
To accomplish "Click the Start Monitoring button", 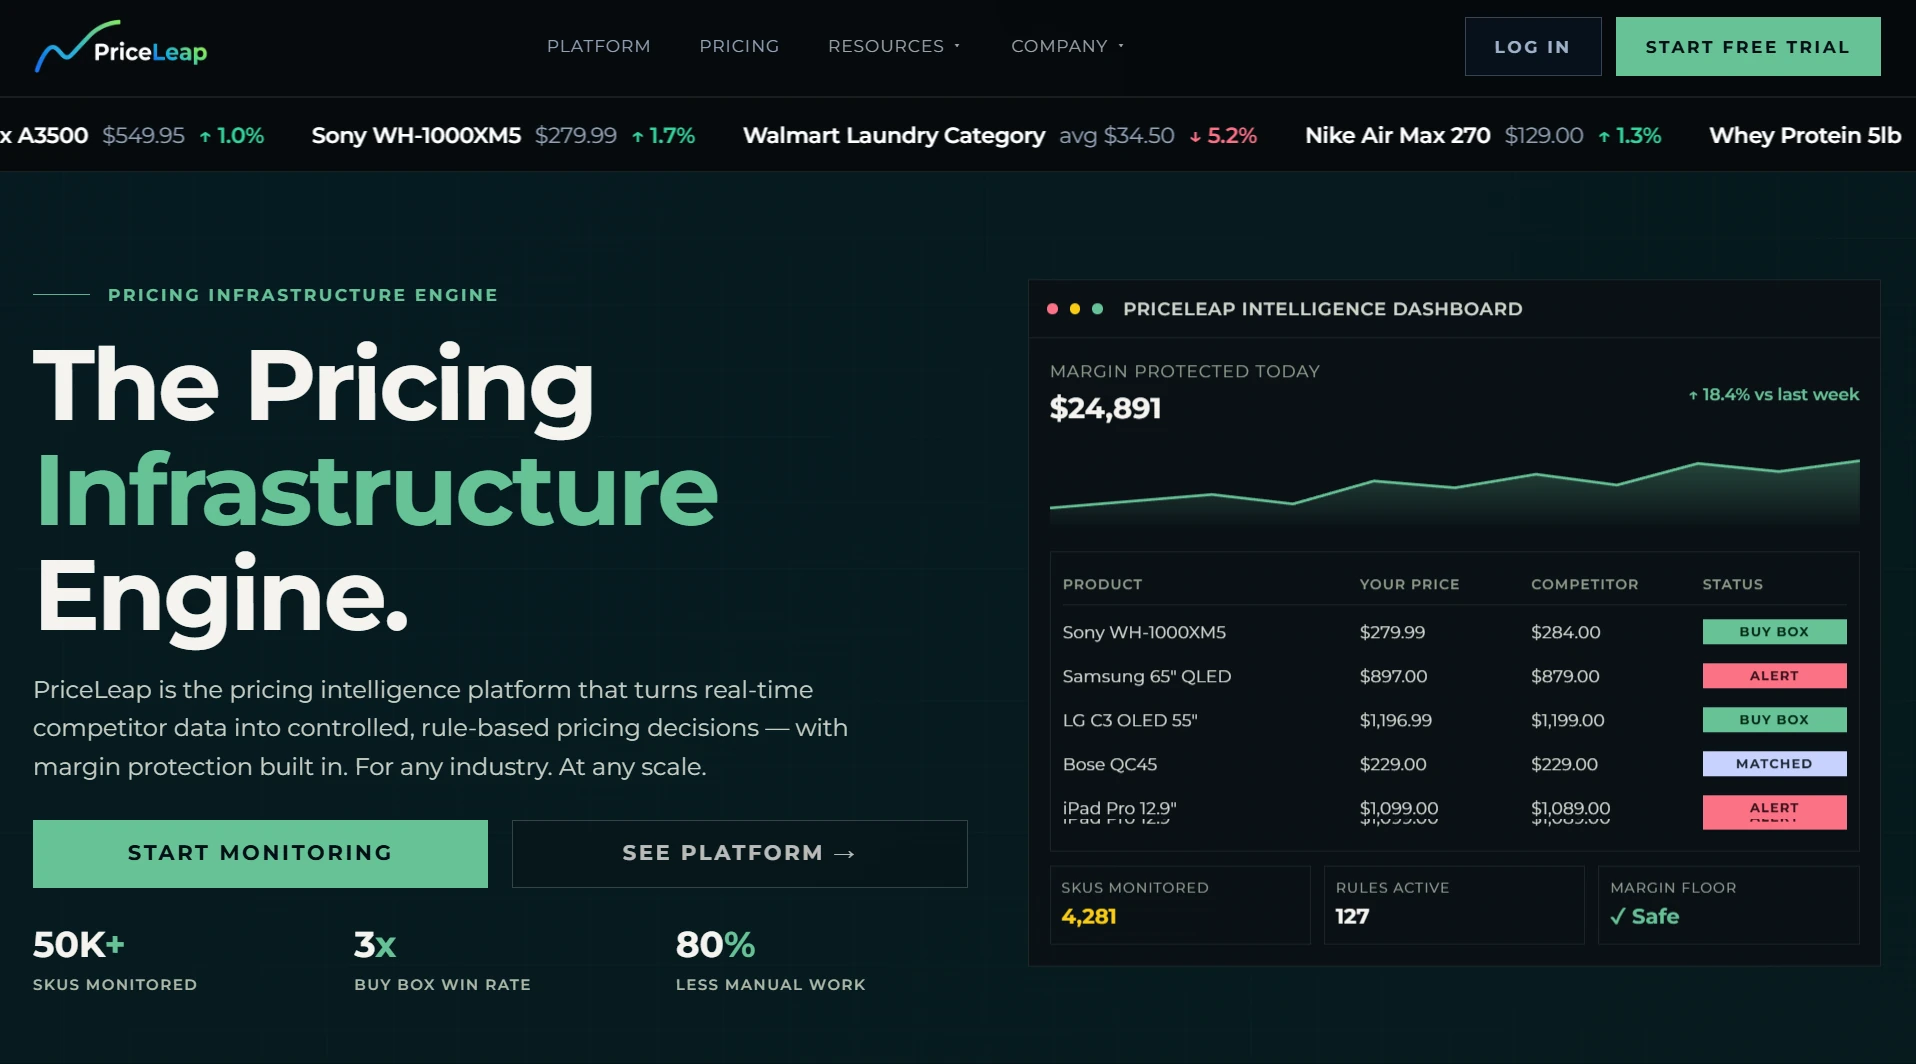I will click(x=260, y=853).
